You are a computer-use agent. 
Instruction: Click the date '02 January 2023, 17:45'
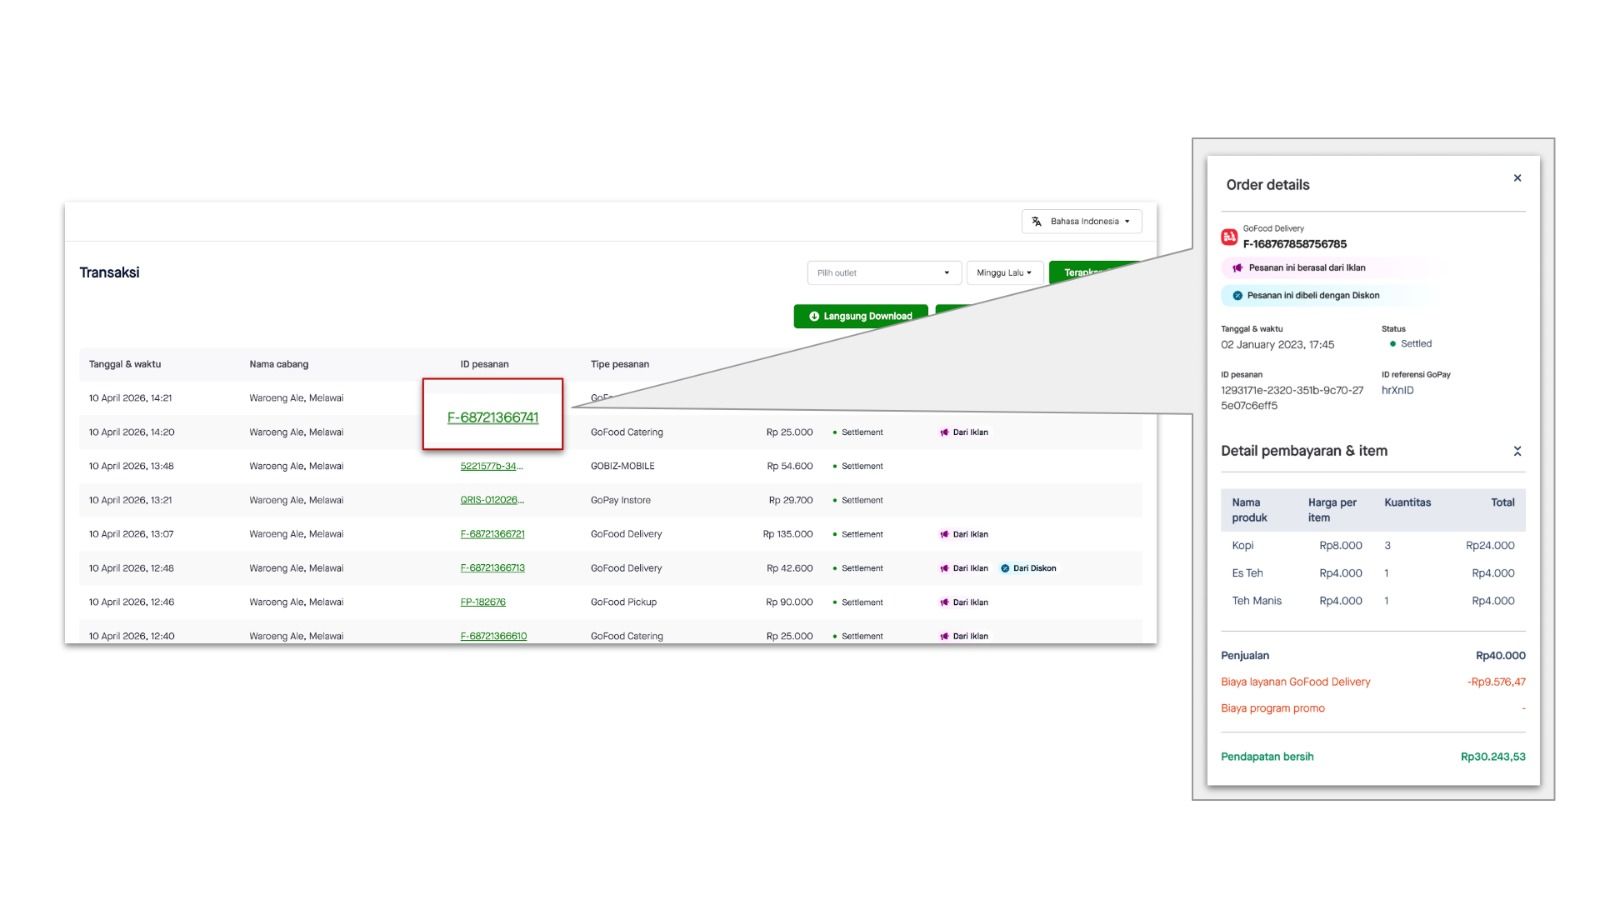pos(1278,345)
